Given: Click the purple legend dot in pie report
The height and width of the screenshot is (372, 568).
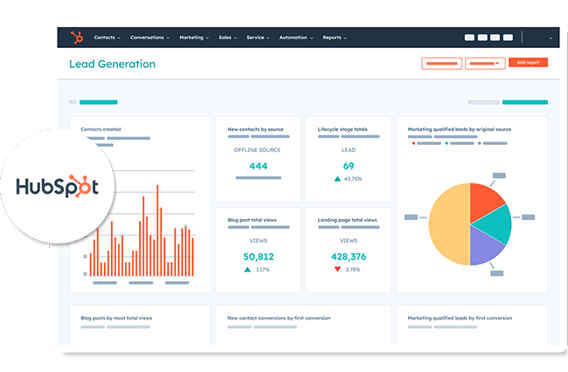Looking at the screenshot, I should coord(479,143).
